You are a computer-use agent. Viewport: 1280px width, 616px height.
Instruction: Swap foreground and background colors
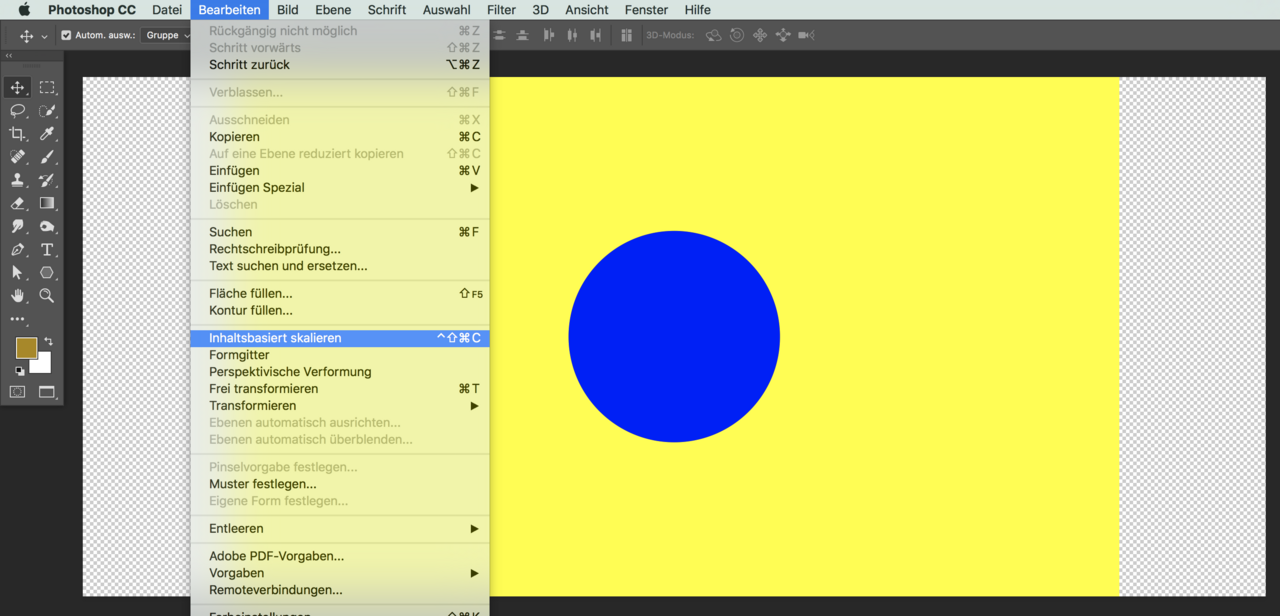[48, 342]
